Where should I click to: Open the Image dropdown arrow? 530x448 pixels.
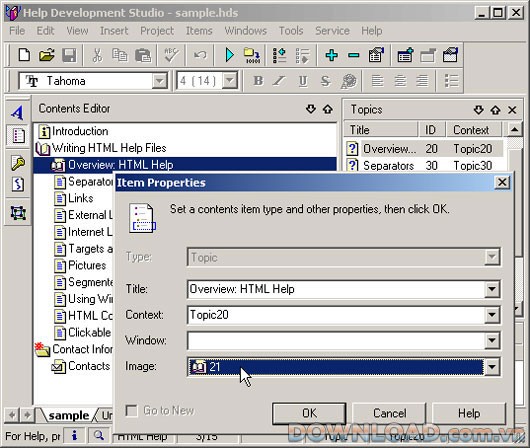pyautogui.click(x=492, y=367)
